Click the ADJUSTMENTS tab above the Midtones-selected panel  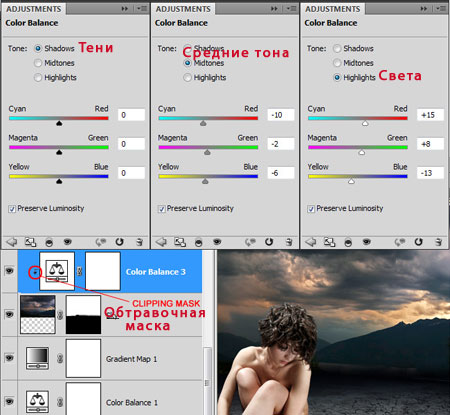(183, 9)
